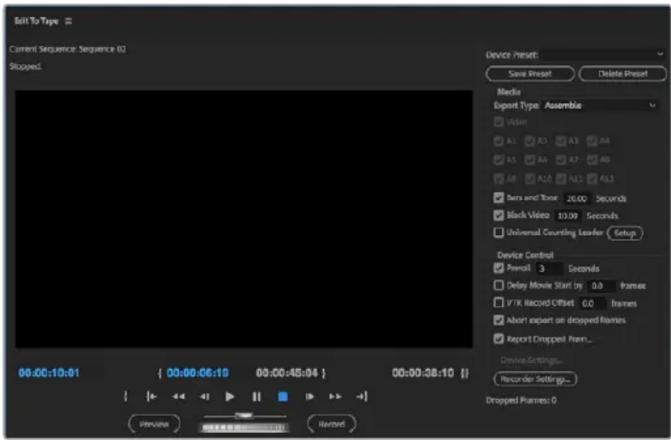Click the marker icon left of Go To In

(x=125, y=397)
